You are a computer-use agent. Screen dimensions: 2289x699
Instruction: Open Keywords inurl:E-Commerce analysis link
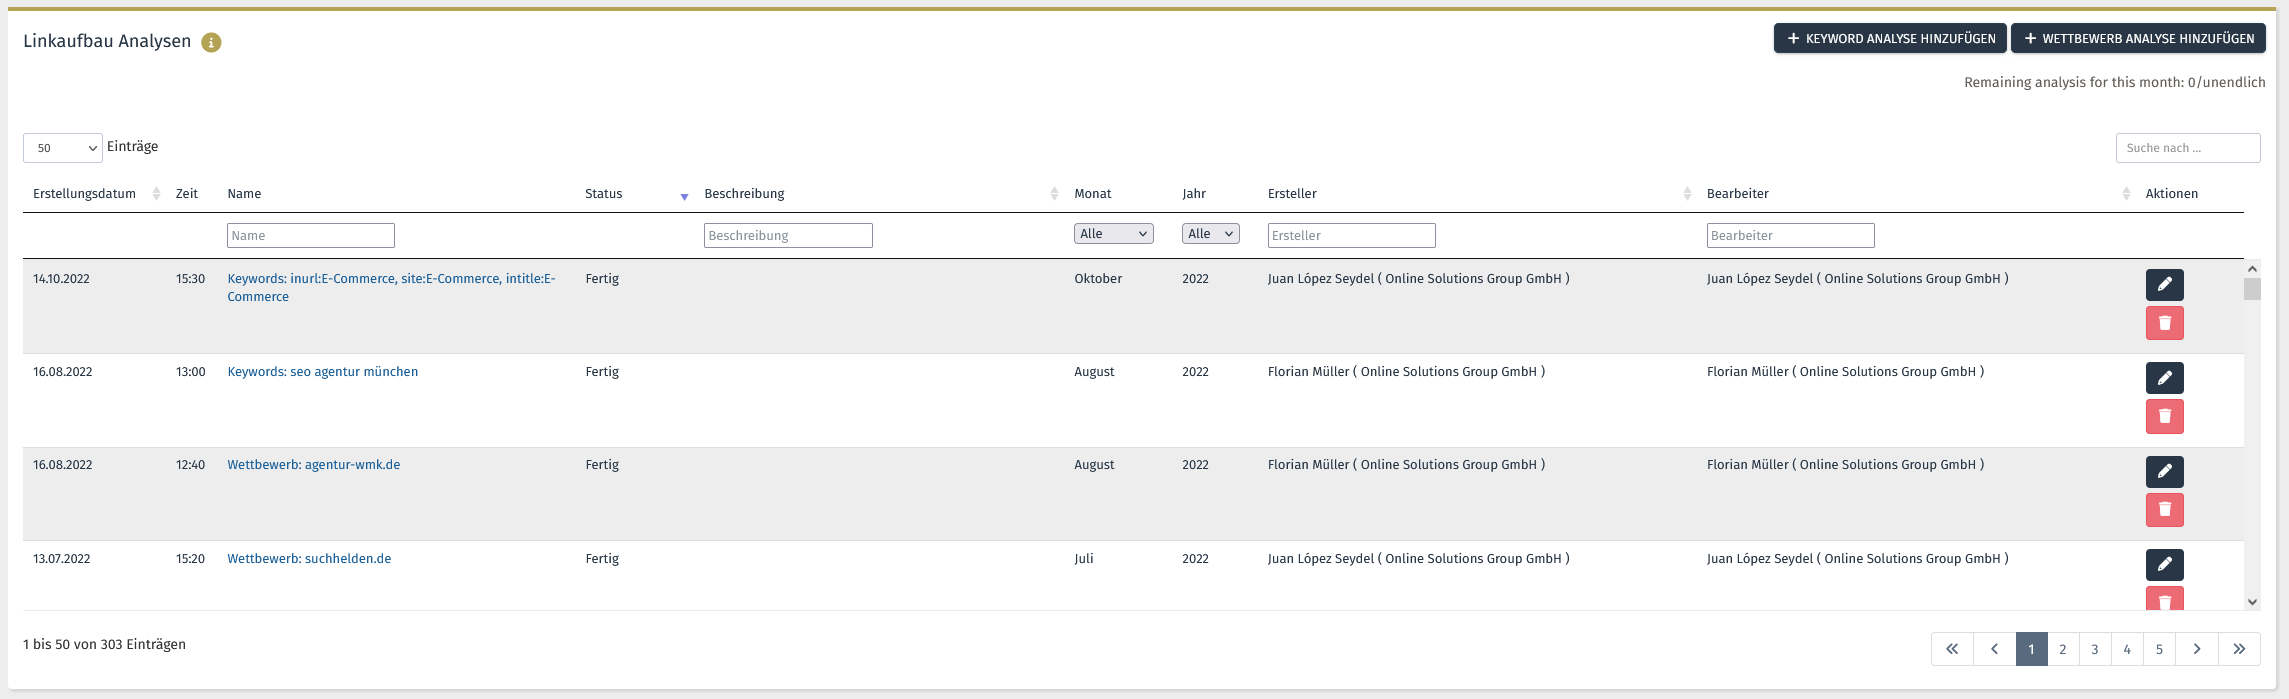[391, 288]
